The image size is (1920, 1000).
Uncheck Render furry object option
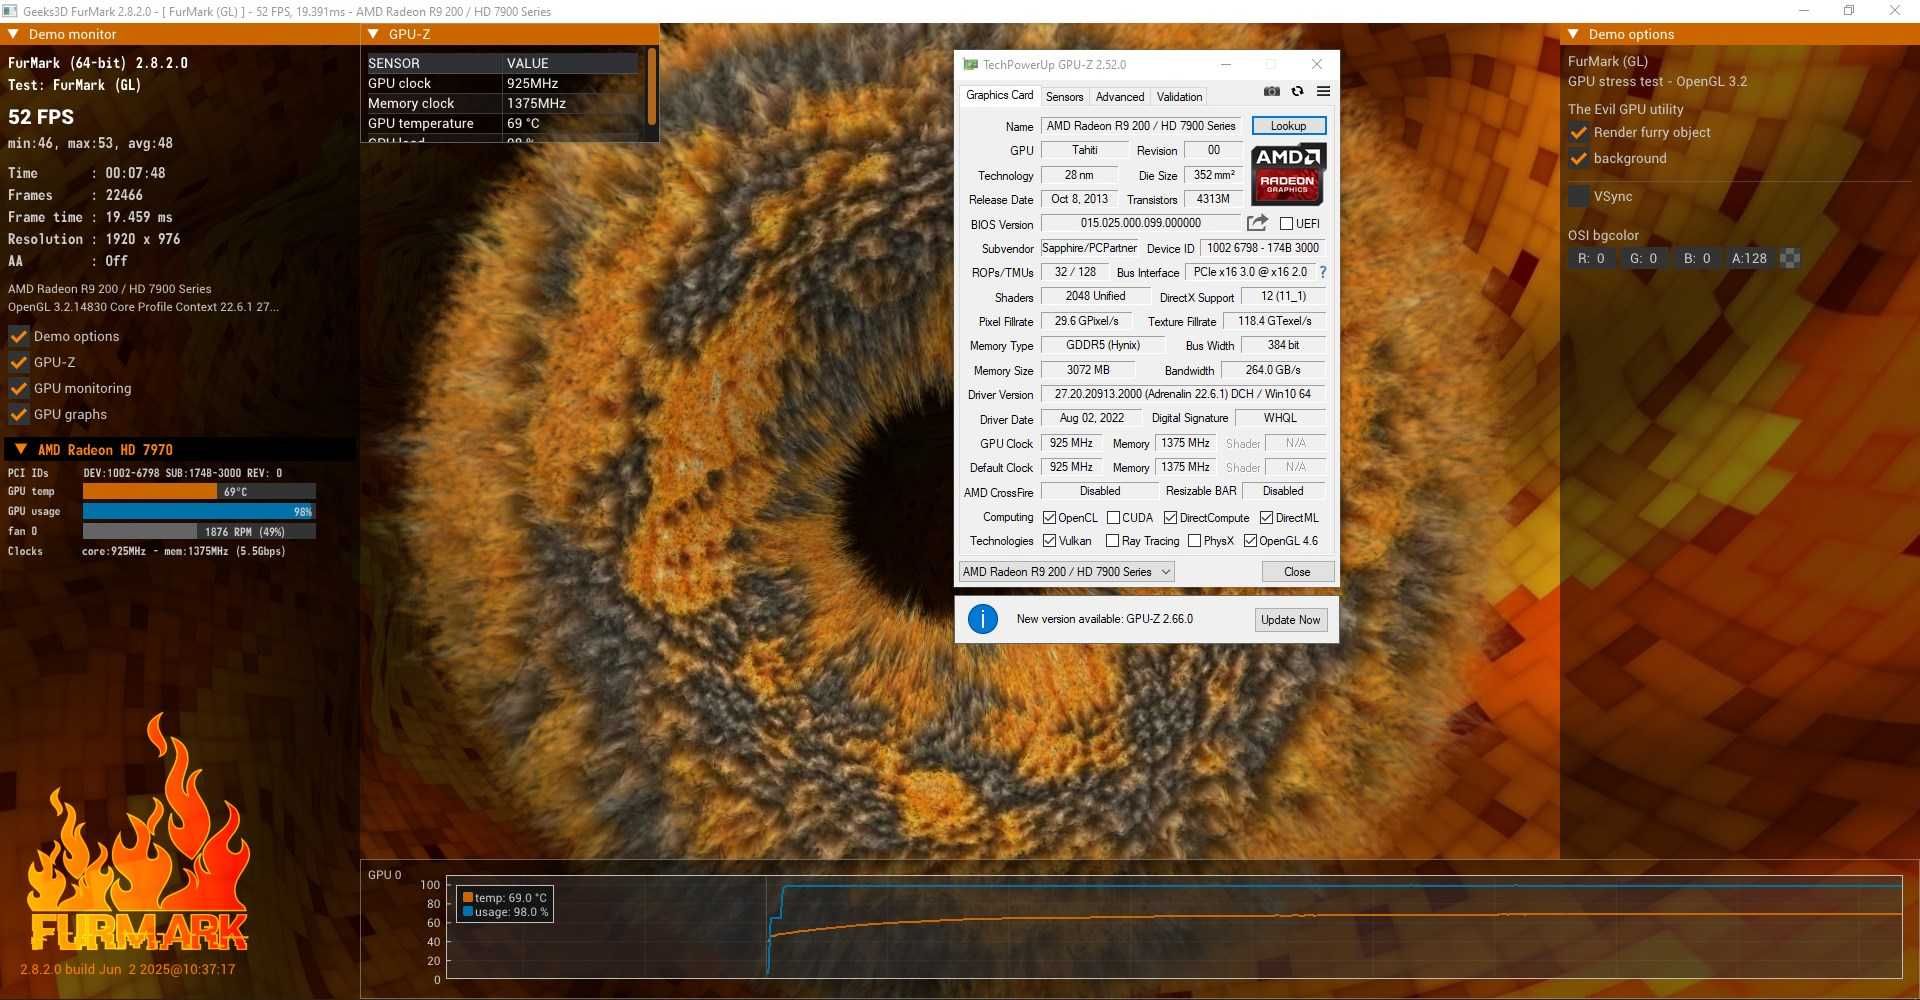(x=1579, y=132)
